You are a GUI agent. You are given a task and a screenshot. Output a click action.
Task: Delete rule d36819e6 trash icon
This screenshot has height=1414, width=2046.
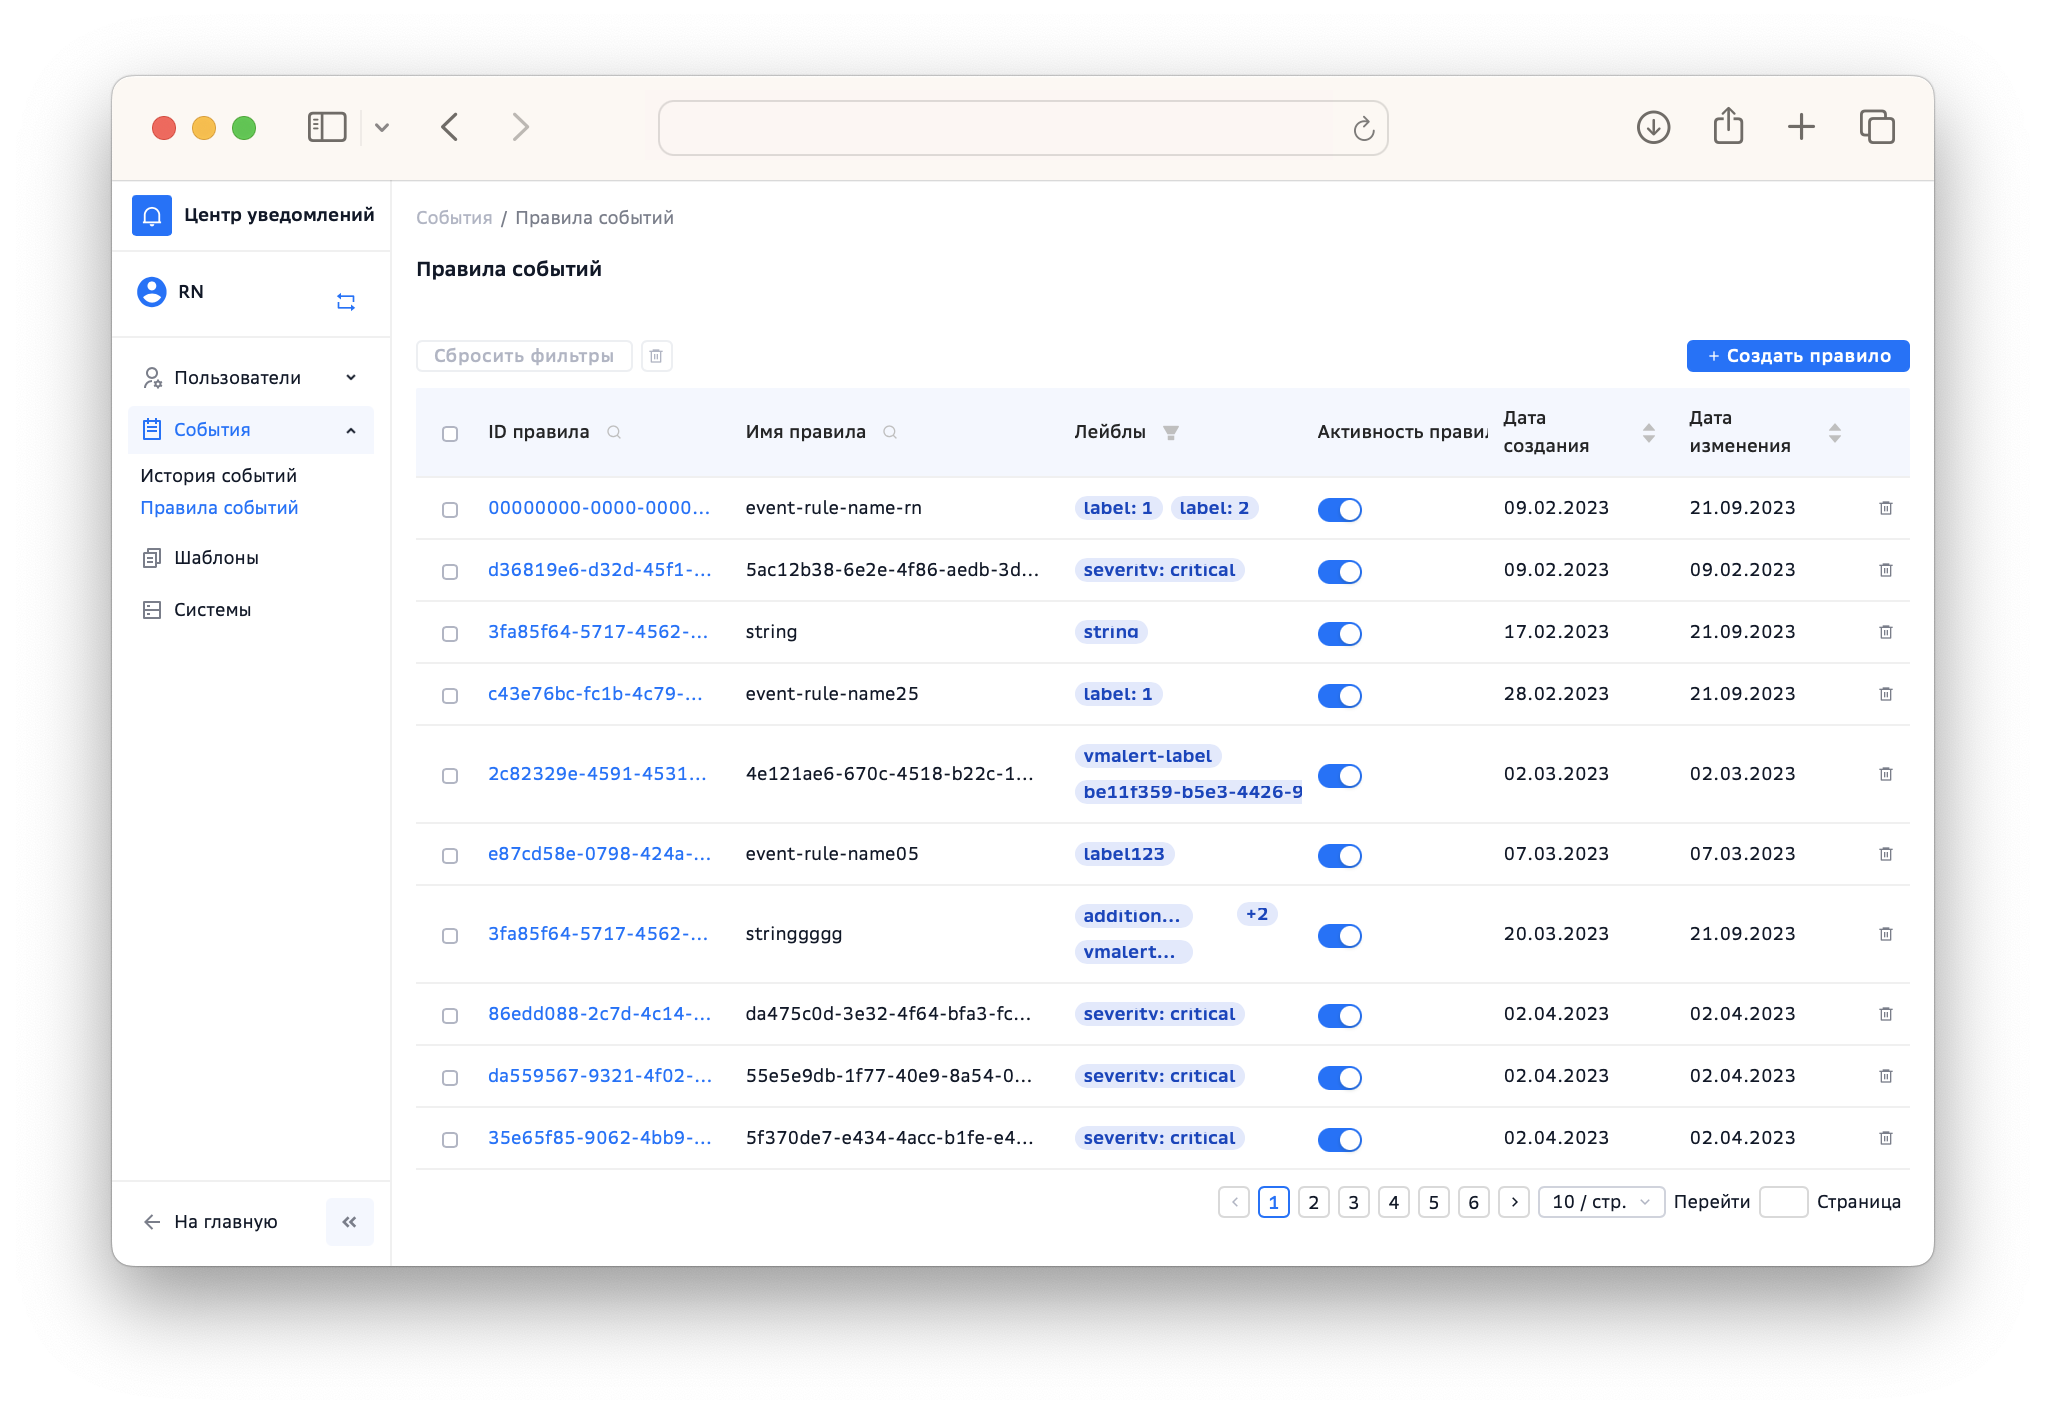pyautogui.click(x=1886, y=570)
